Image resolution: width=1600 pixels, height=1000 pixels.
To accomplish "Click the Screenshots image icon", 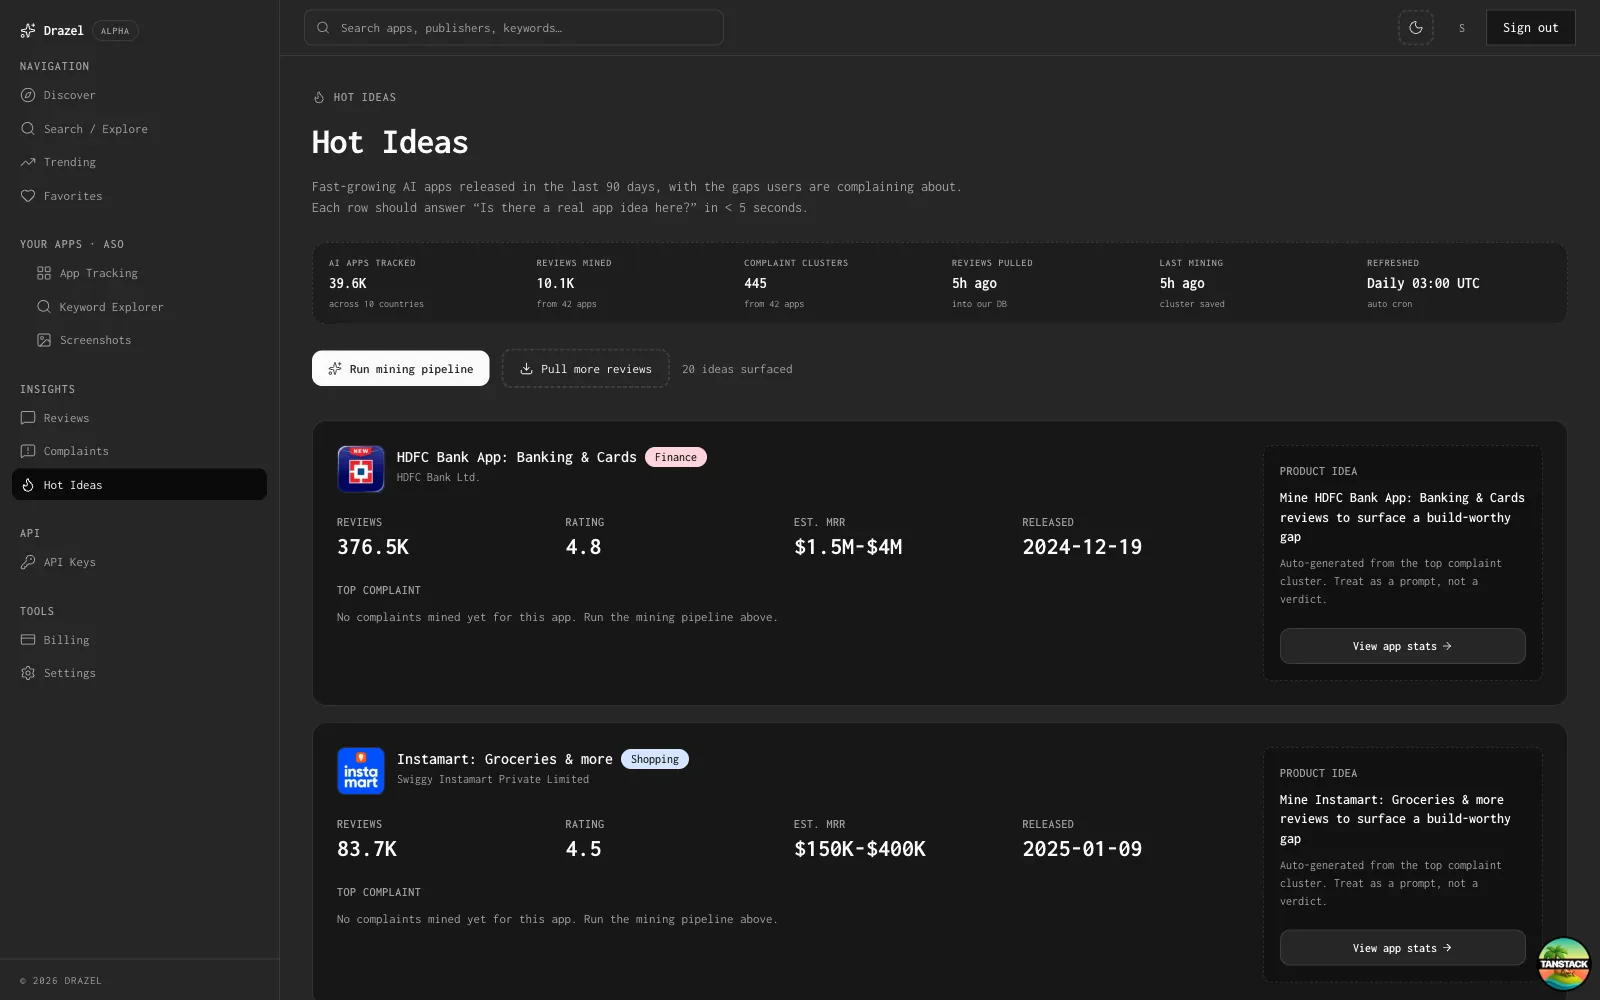I will (44, 340).
